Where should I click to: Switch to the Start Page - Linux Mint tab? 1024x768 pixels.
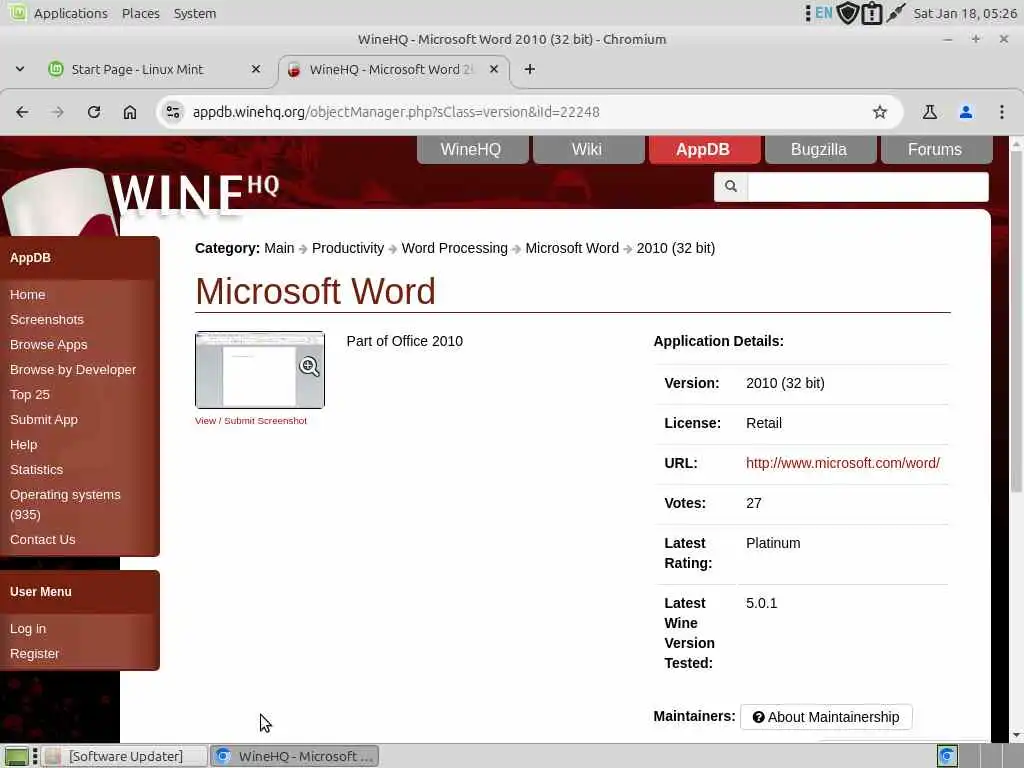(154, 69)
